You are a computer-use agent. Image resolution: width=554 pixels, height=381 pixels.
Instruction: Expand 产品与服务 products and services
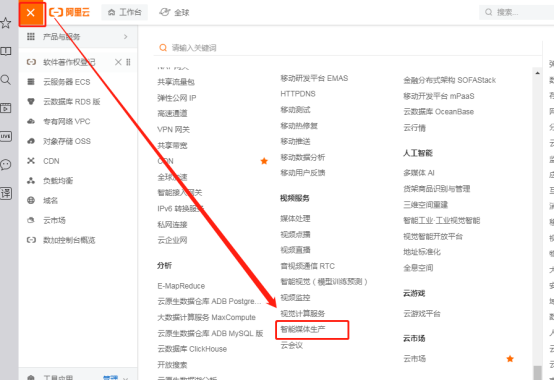tap(78, 37)
